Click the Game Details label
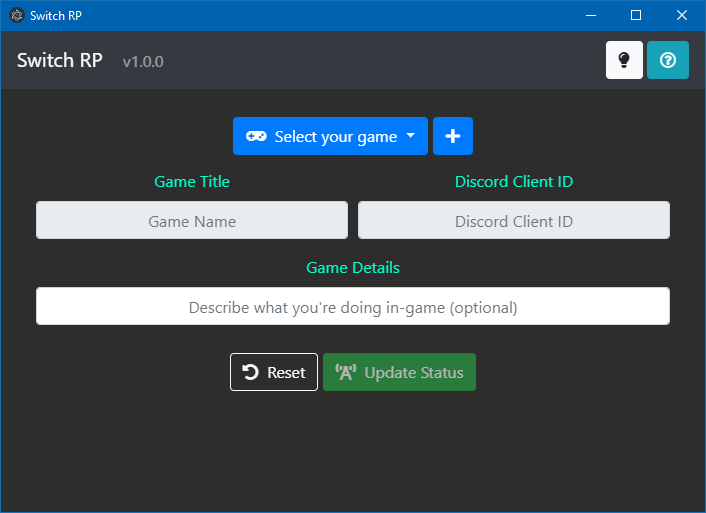The height and width of the screenshot is (513, 706). (x=353, y=268)
